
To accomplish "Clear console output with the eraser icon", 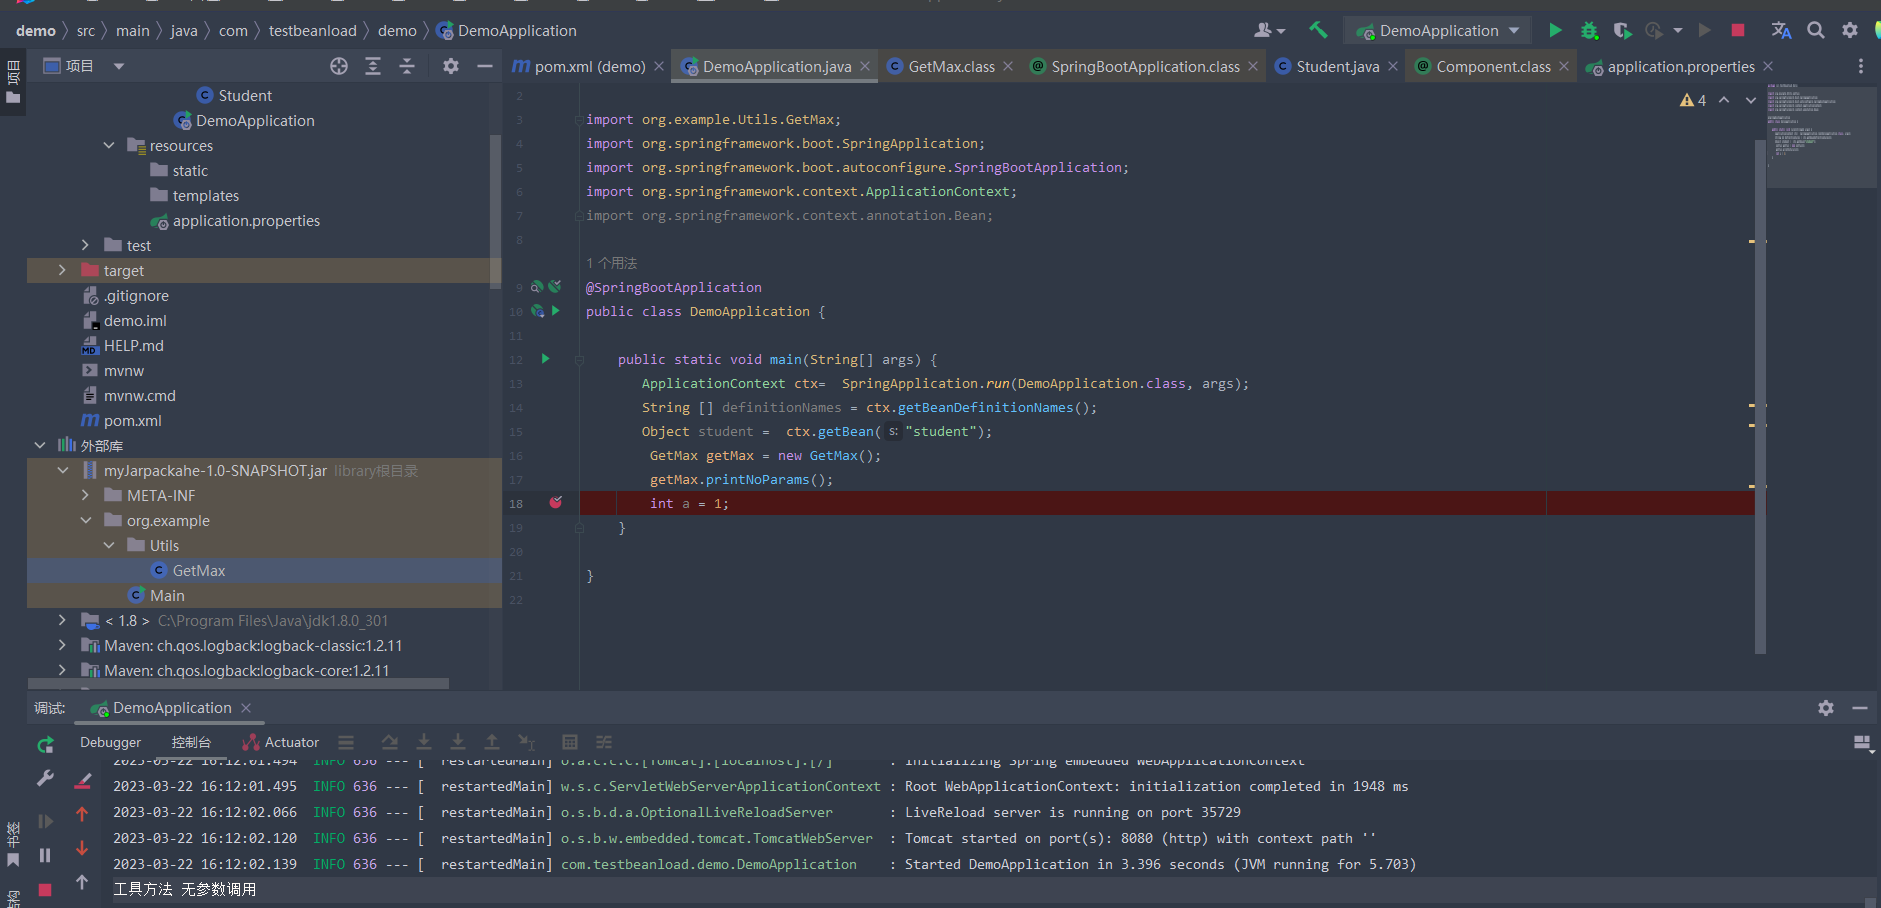I will (x=83, y=781).
